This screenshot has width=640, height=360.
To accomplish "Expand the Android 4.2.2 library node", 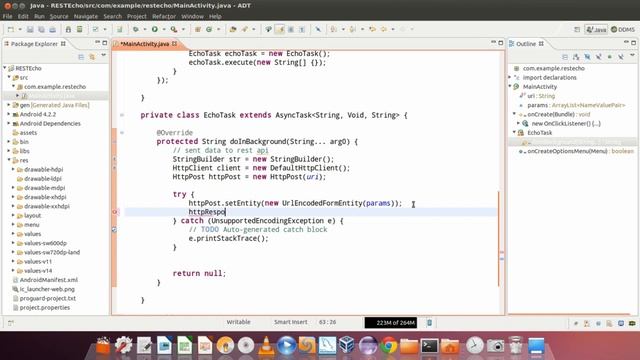I will 9,114.
